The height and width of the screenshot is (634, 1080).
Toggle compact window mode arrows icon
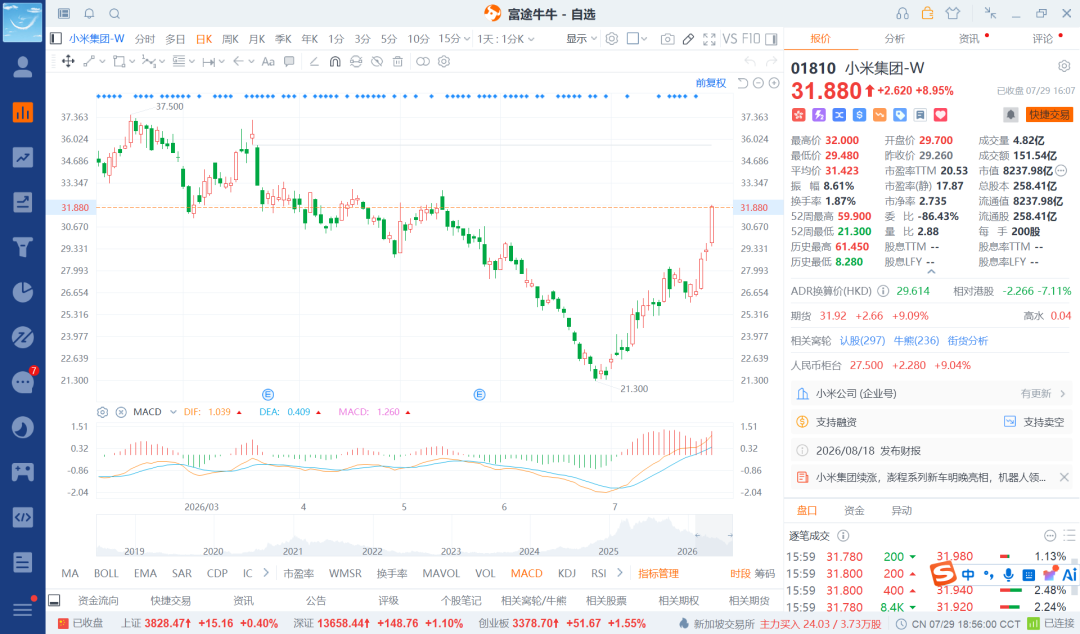[990, 13]
